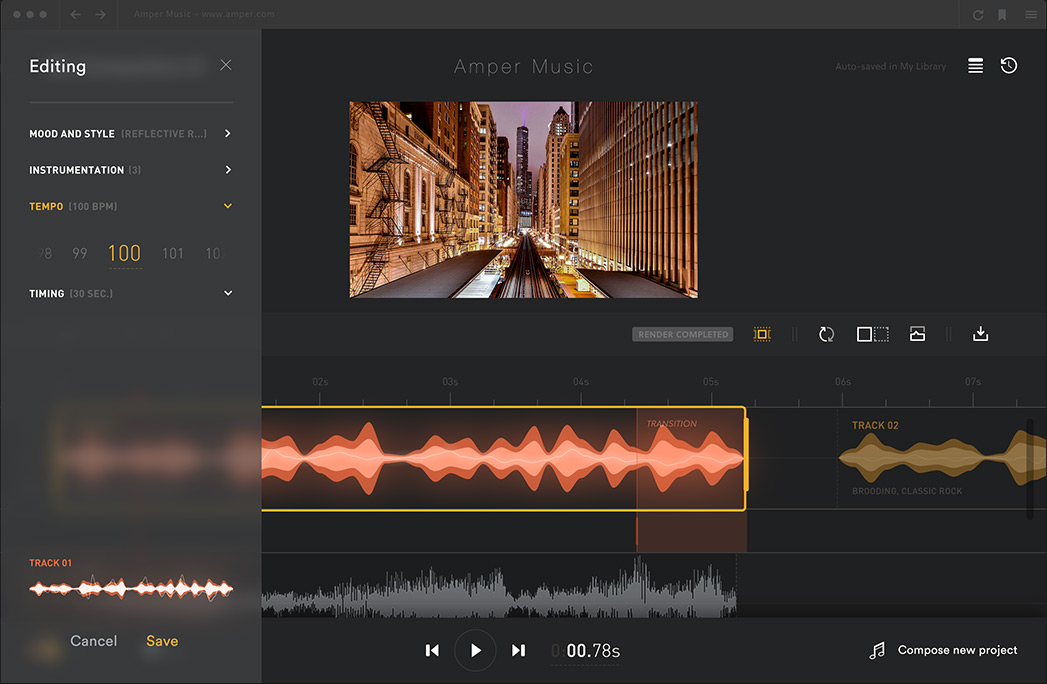Close the Editing panel

pos(226,65)
